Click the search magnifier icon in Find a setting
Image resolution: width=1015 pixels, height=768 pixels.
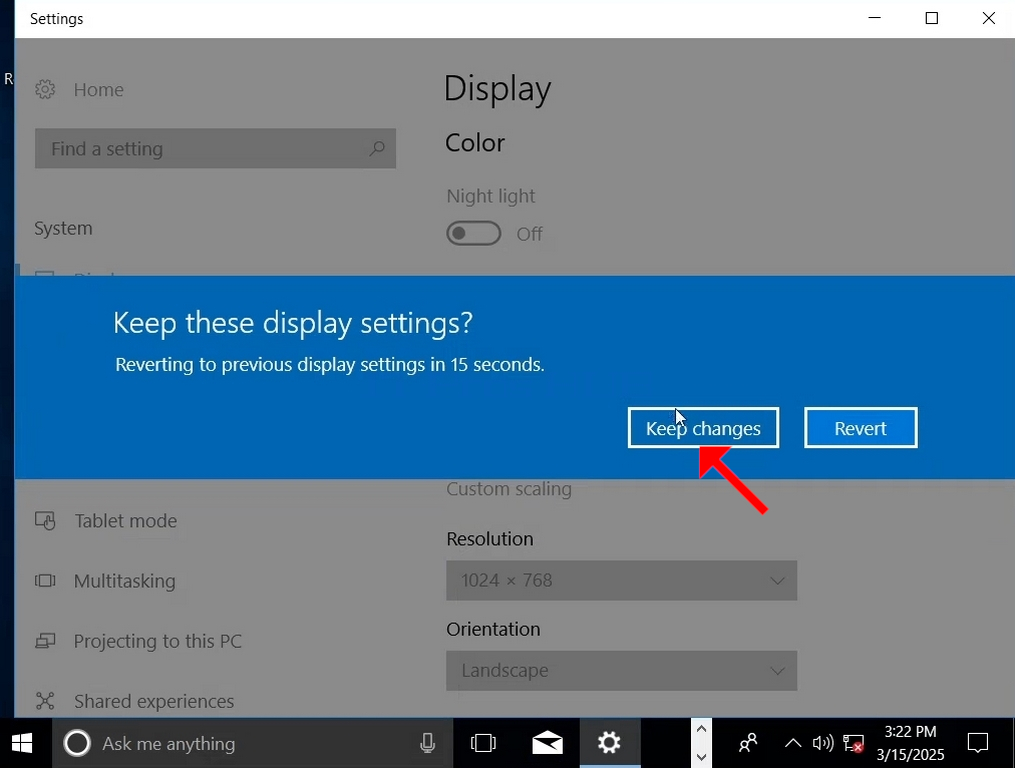tap(377, 149)
